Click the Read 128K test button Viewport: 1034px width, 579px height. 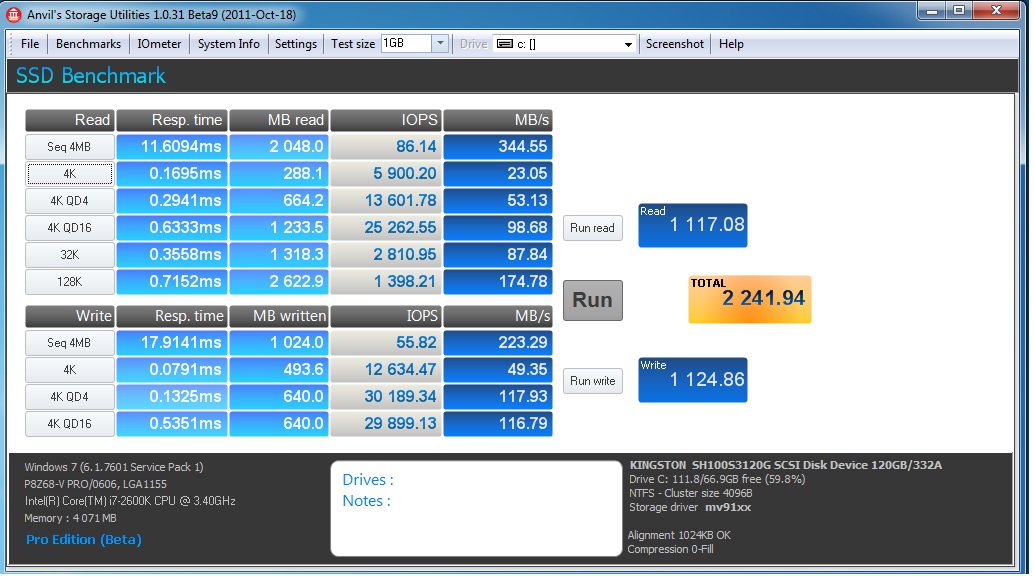(70, 282)
